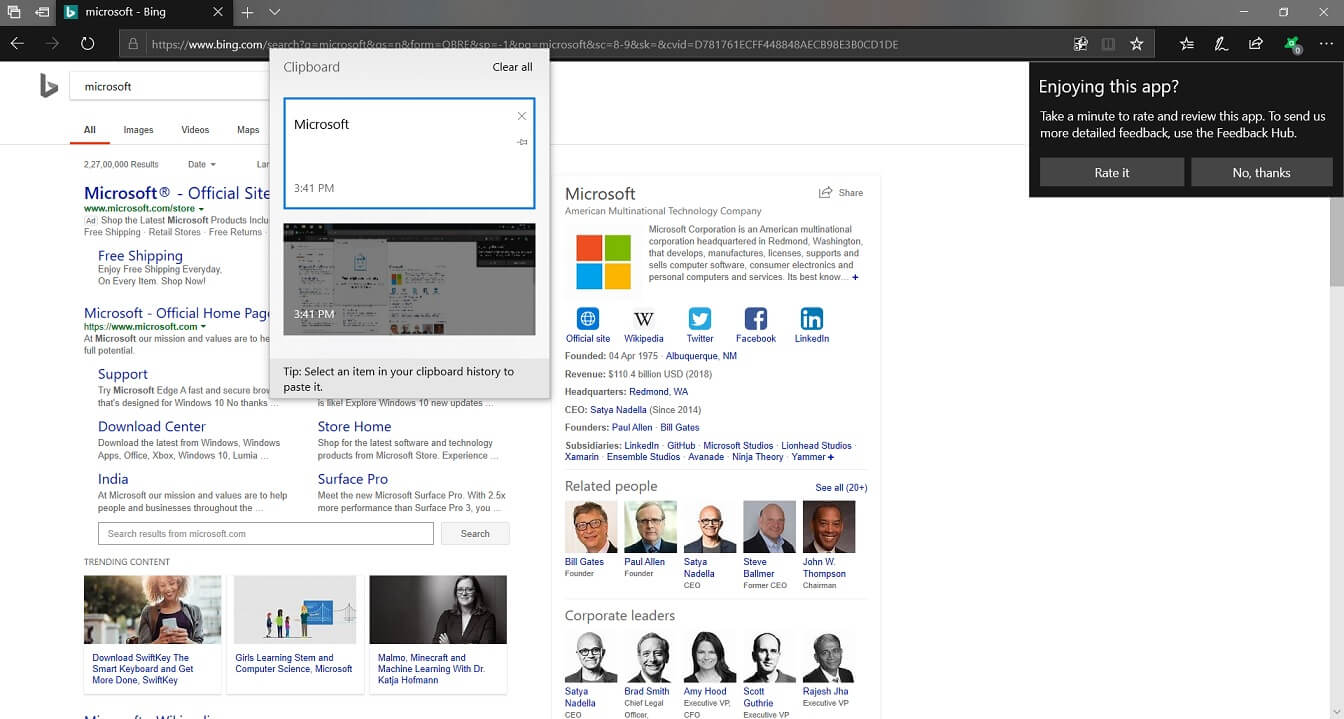
Task: See all (20+) related people
Action: 841,488
